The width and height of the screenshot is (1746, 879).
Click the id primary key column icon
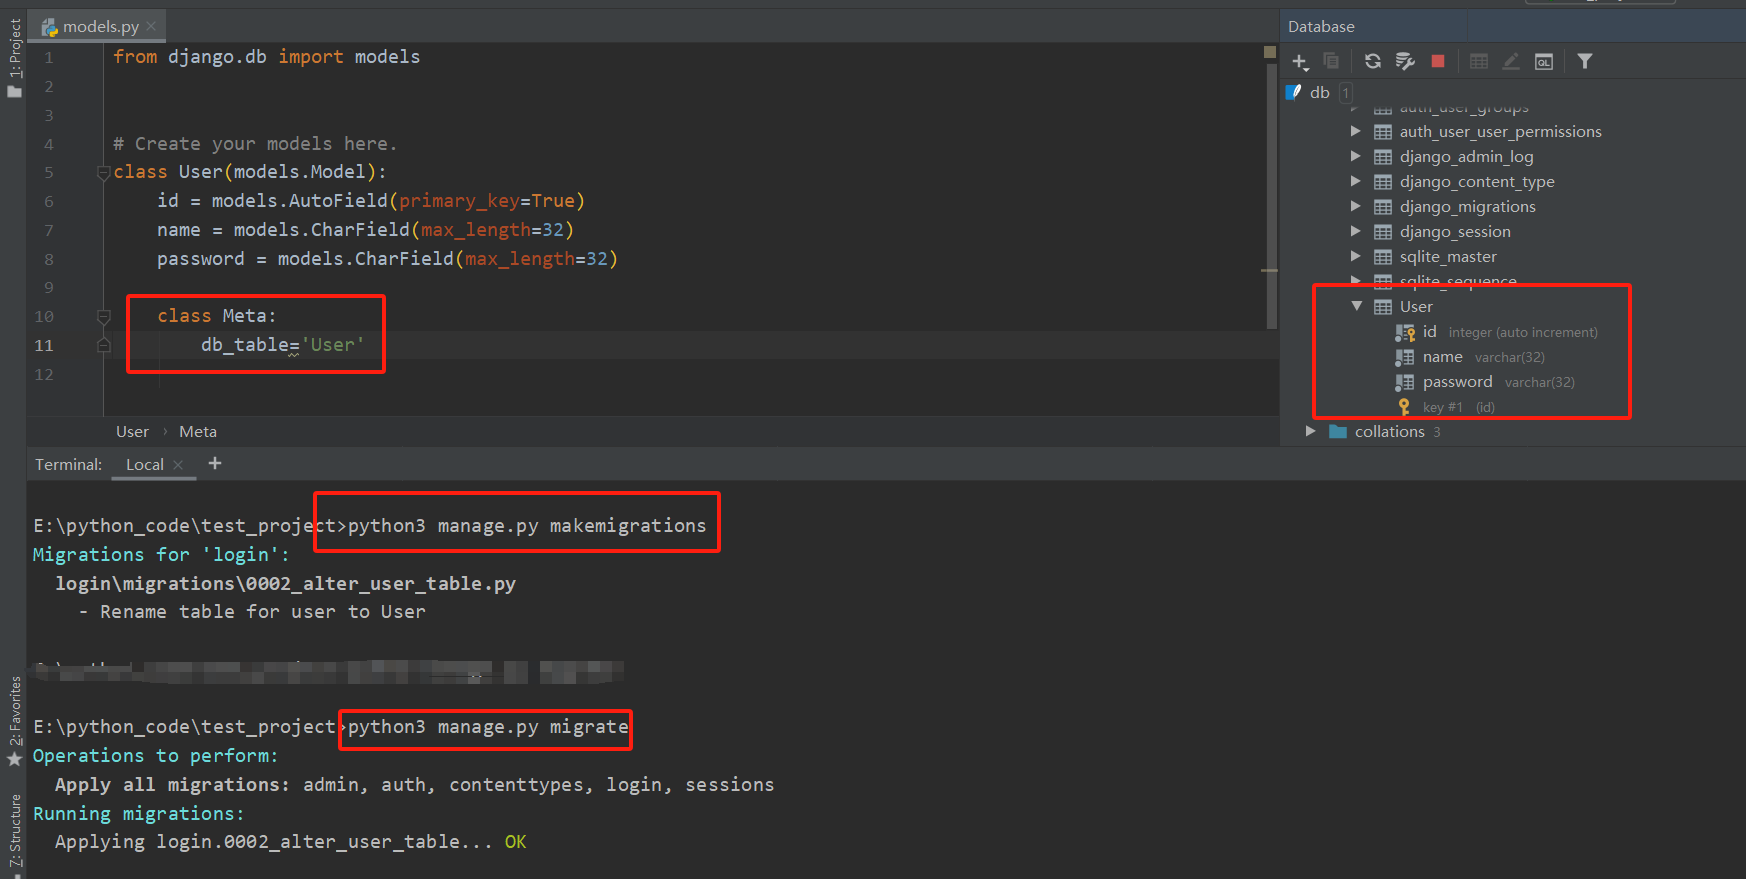pos(1405,332)
